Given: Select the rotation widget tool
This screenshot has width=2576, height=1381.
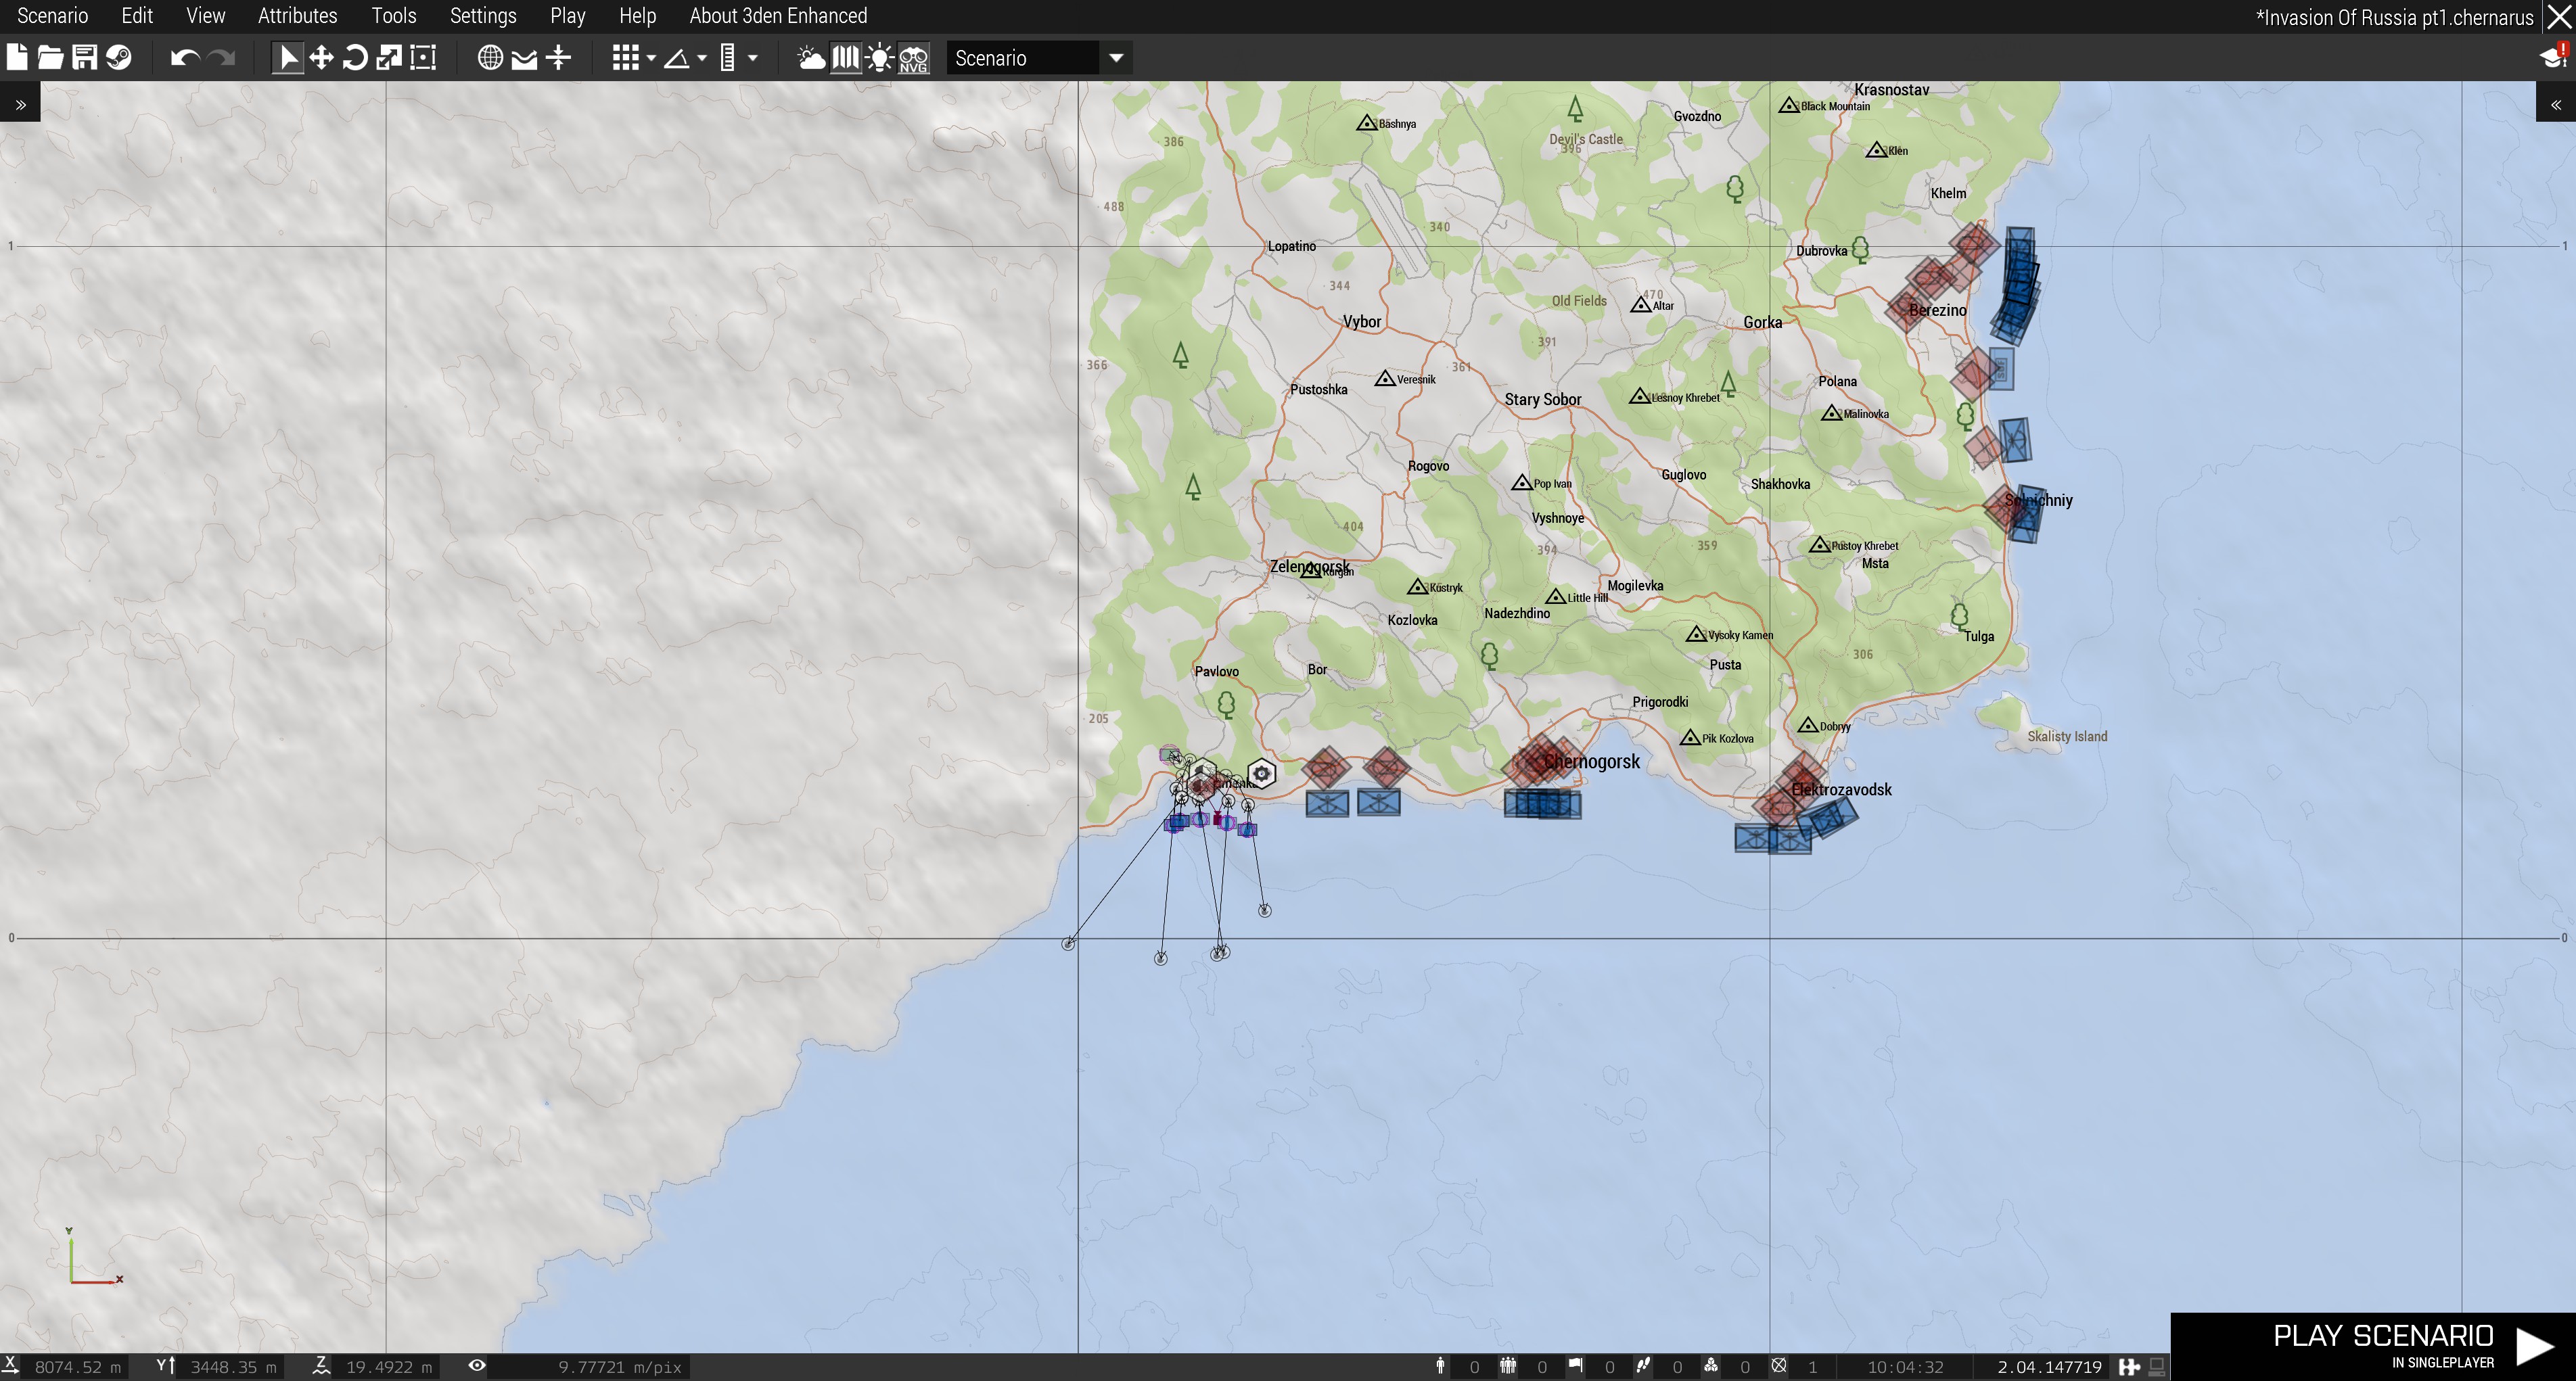Looking at the screenshot, I should point(355,58).
